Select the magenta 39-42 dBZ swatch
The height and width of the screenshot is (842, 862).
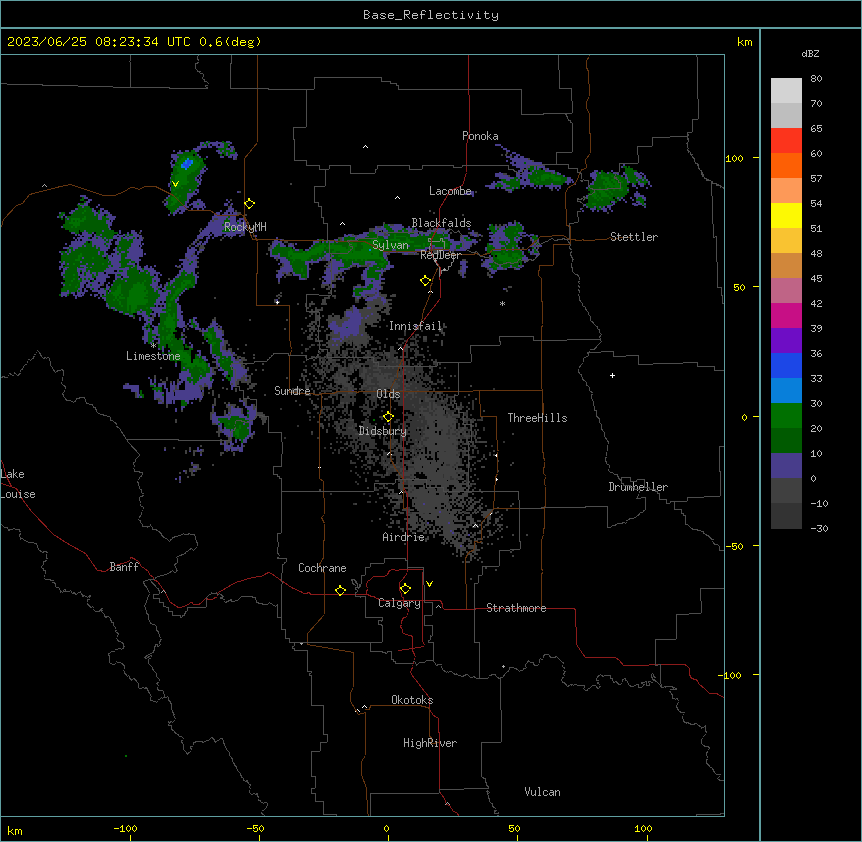[x=786, y=315]
